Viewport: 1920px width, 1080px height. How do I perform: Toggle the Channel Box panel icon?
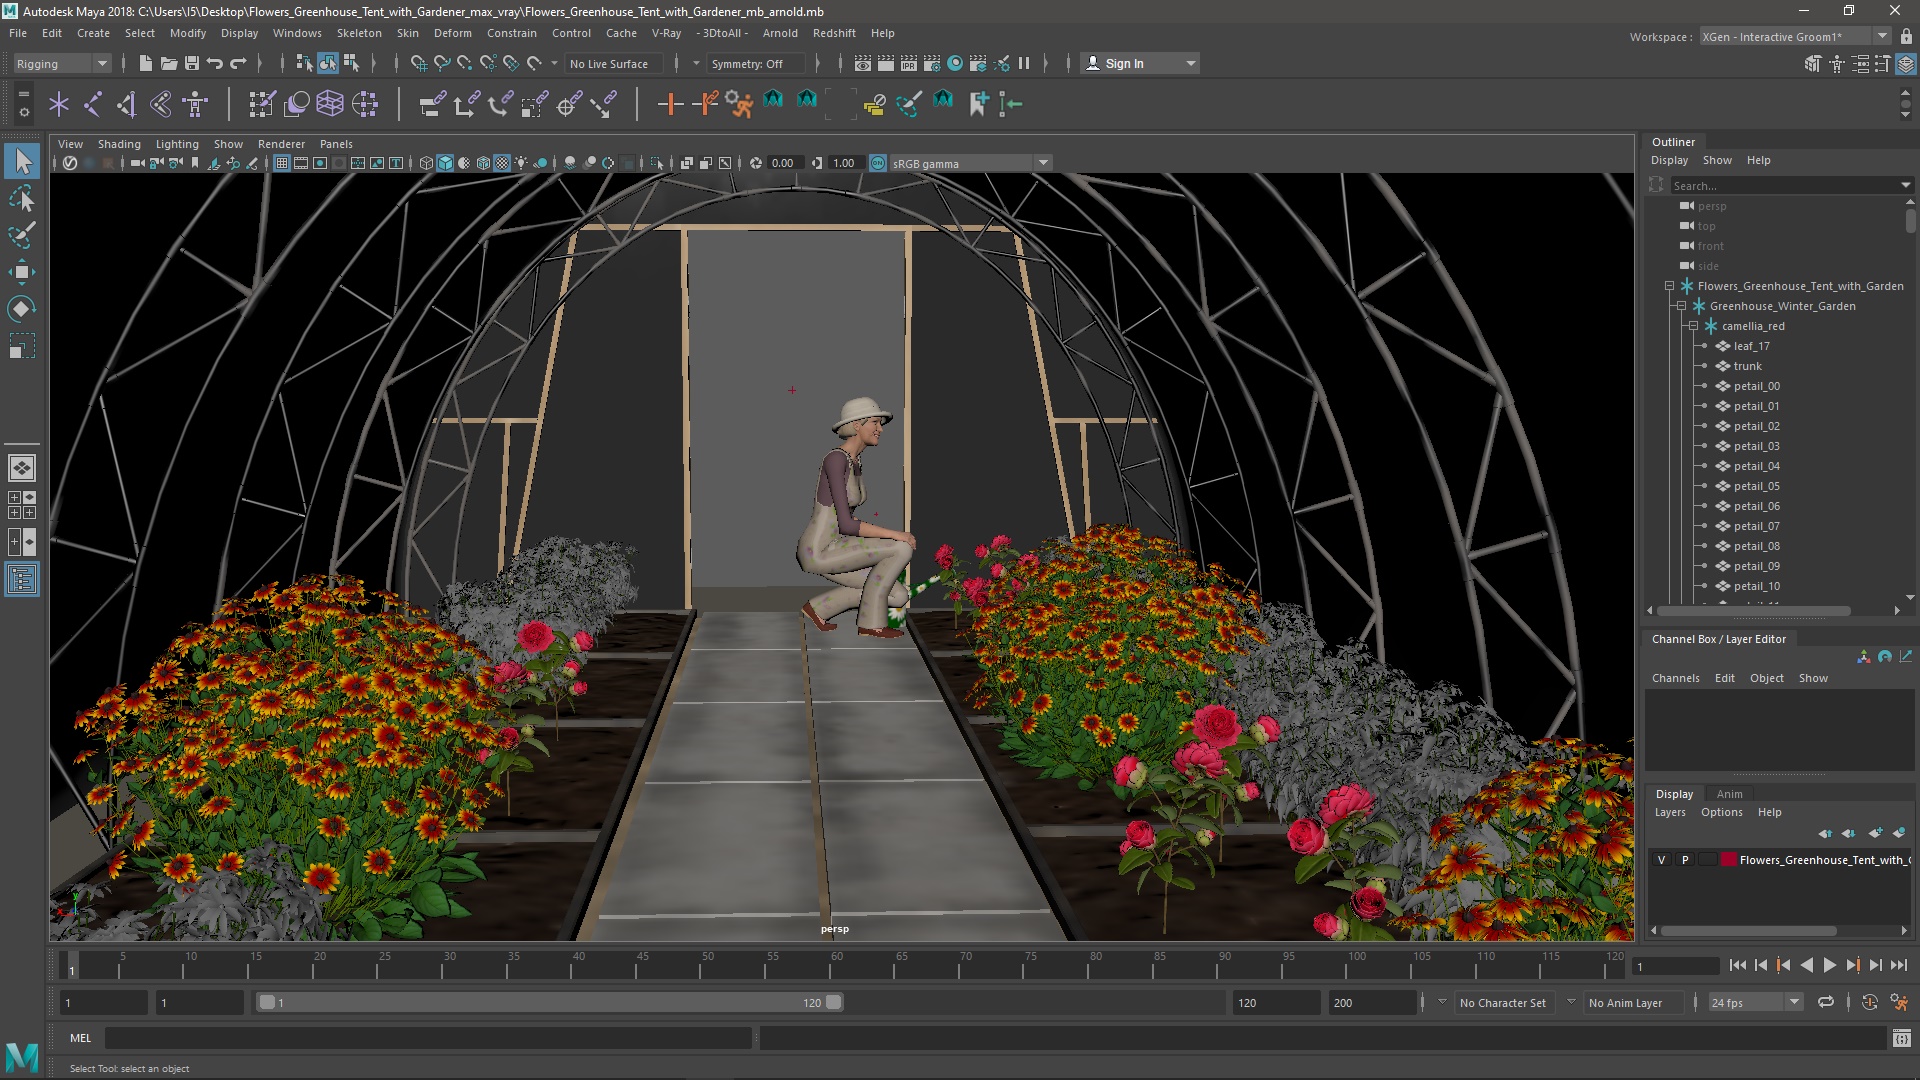coord(1906,64)
